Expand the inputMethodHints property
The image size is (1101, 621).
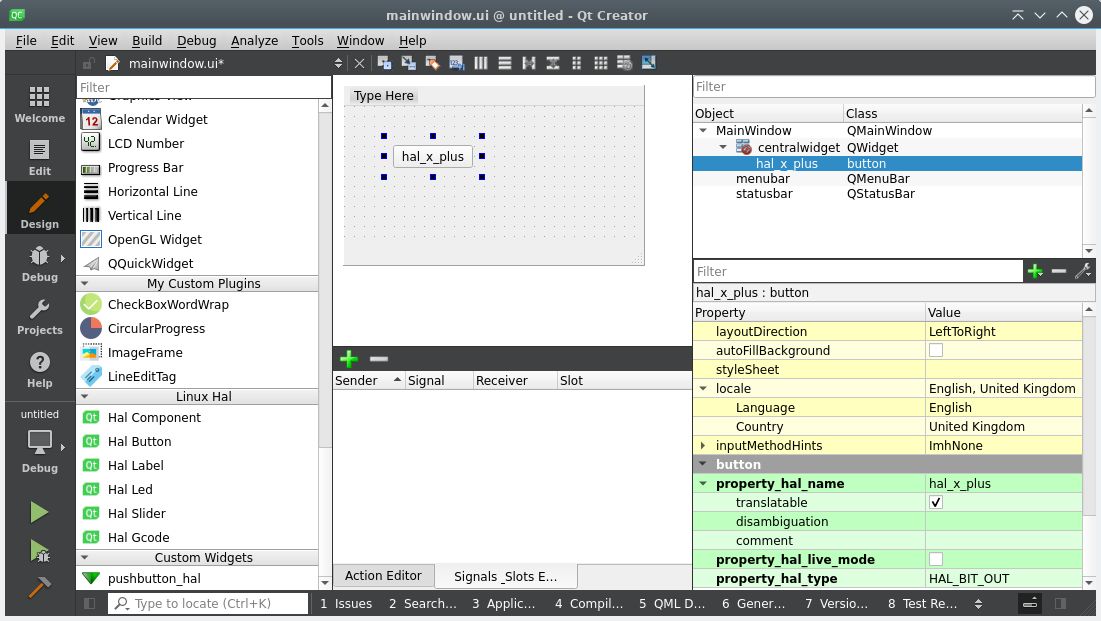703,445
